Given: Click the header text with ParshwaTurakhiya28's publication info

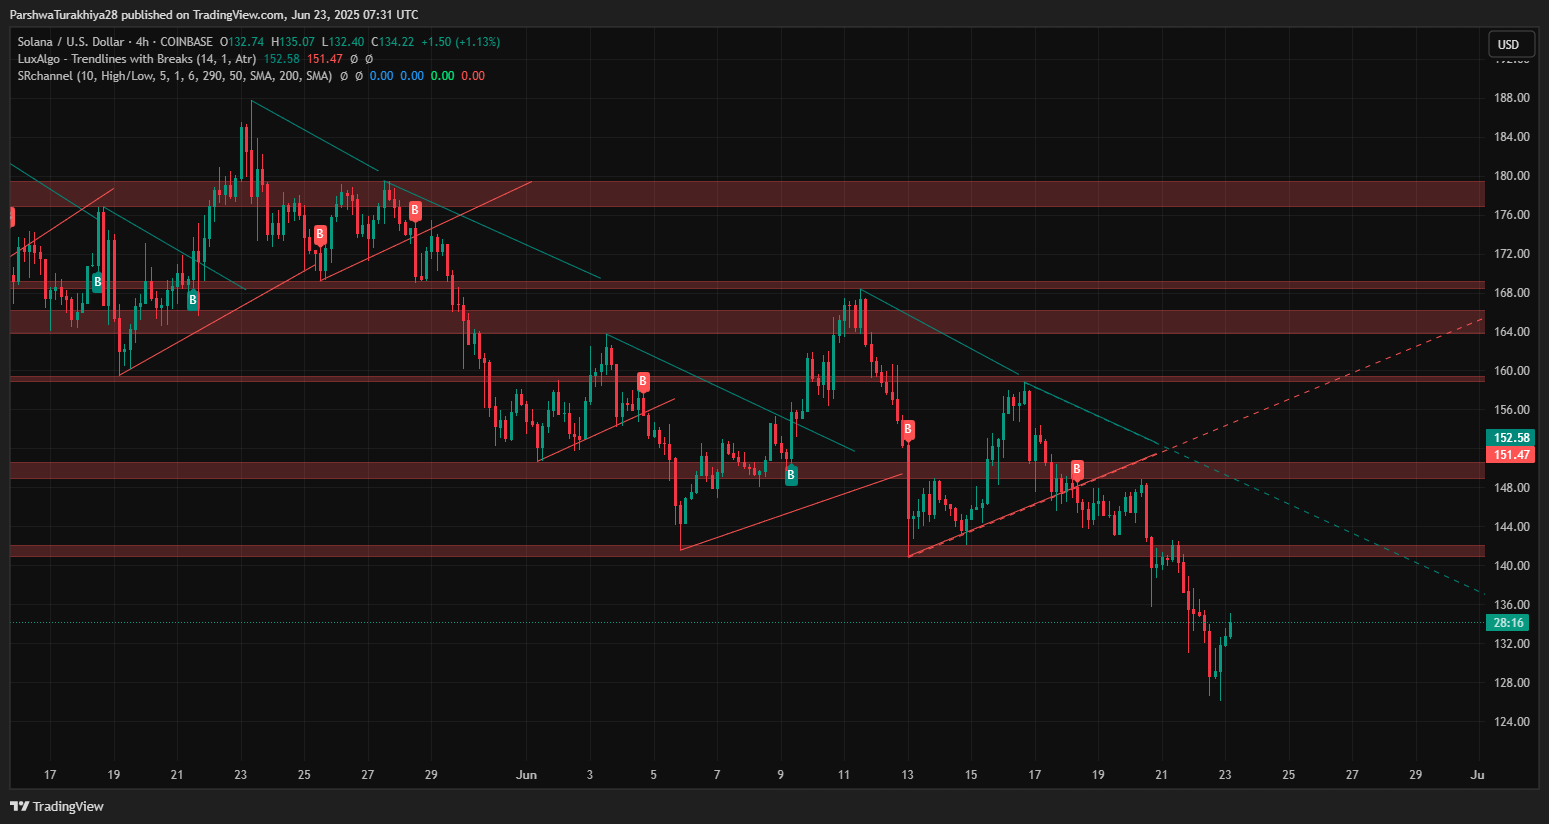Looking at the screenshot, I should 214,14.
